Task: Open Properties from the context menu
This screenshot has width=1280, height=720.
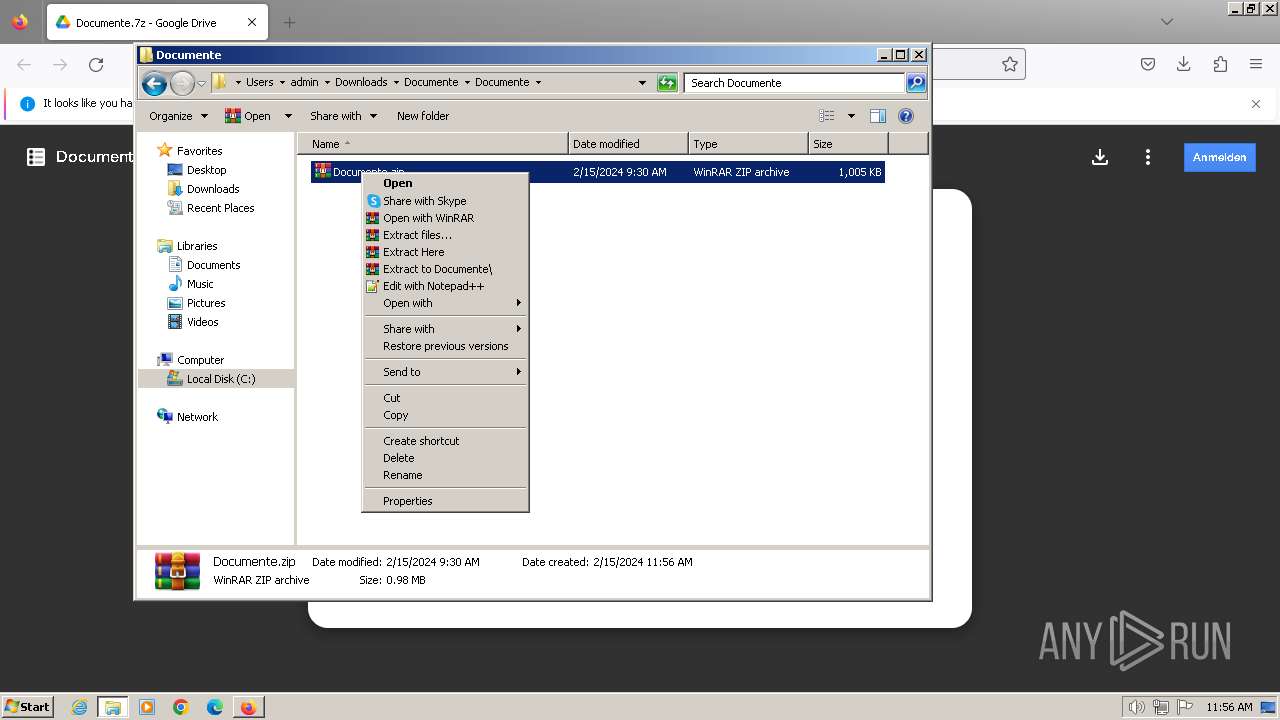Action: coord(445,501)
